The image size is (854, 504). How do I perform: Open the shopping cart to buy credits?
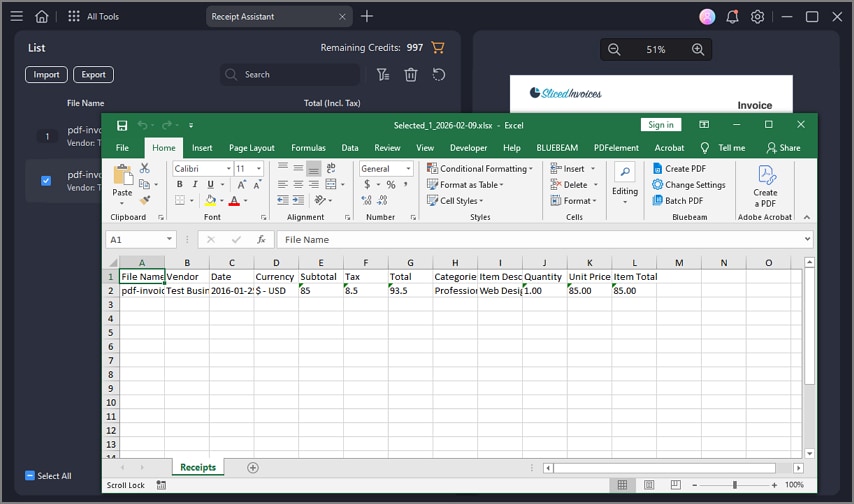(437, 47)
